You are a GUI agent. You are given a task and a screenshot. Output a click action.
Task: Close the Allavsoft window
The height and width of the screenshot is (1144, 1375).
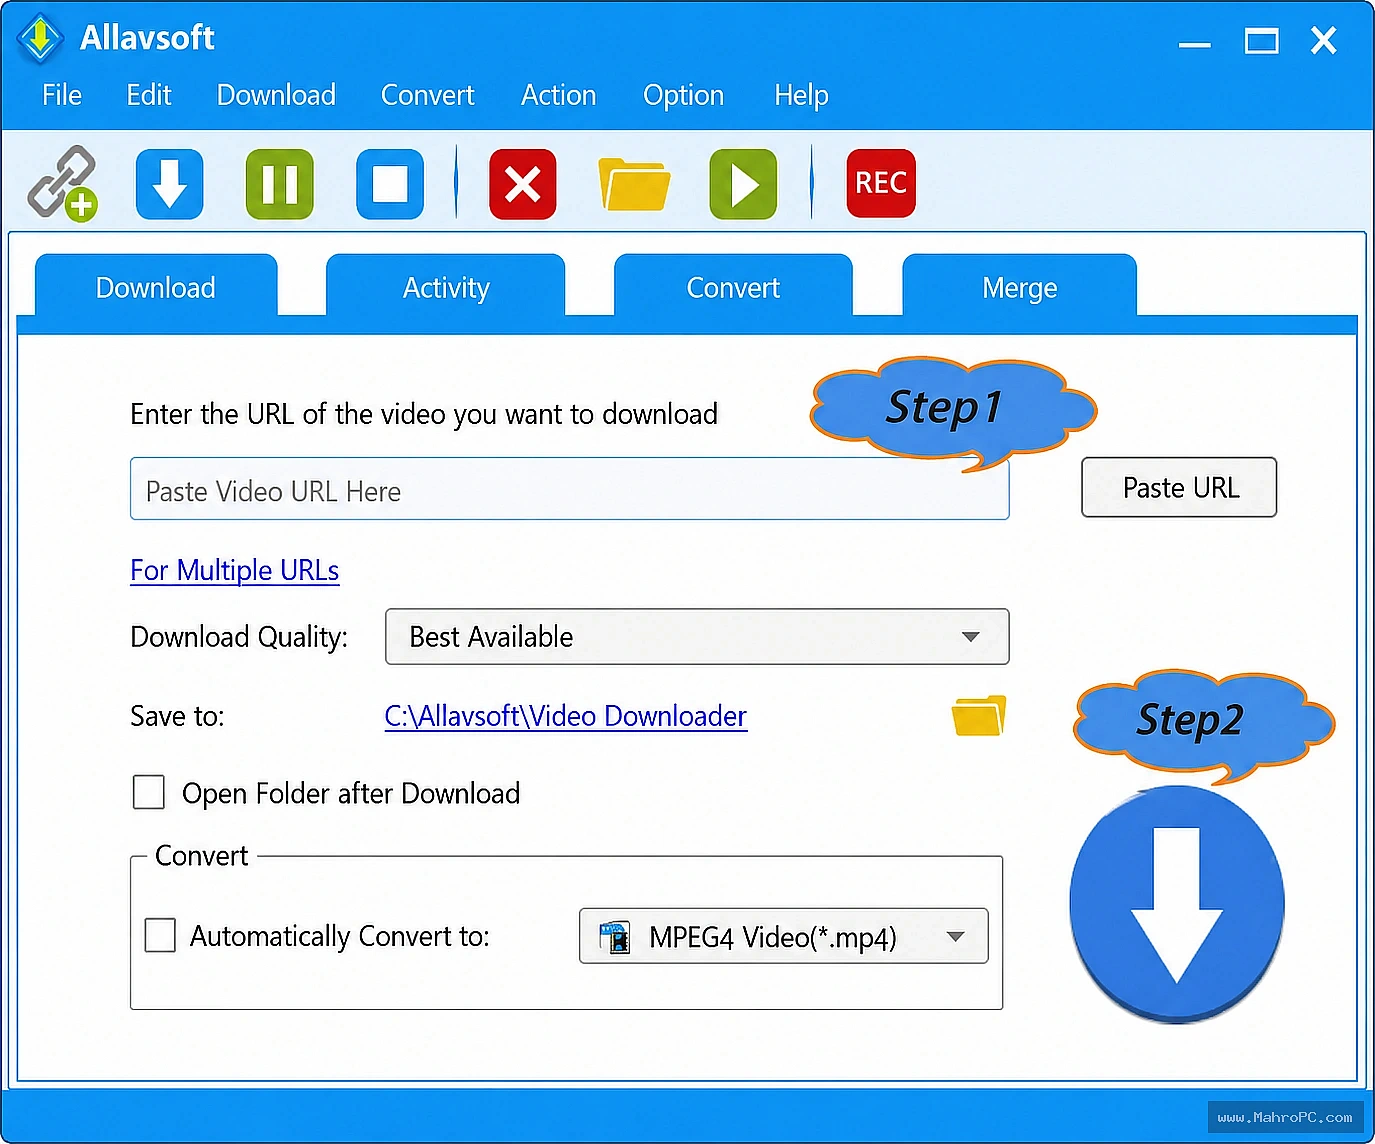(1324, 41)
